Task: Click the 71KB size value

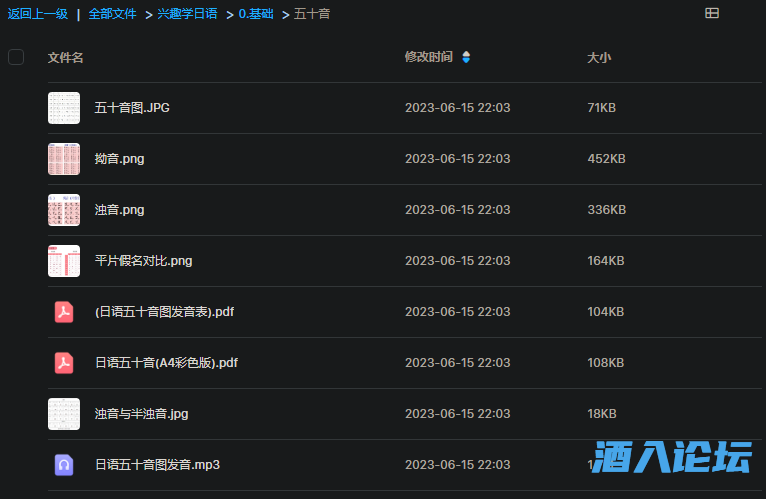Action: click(x=601, y=108)
